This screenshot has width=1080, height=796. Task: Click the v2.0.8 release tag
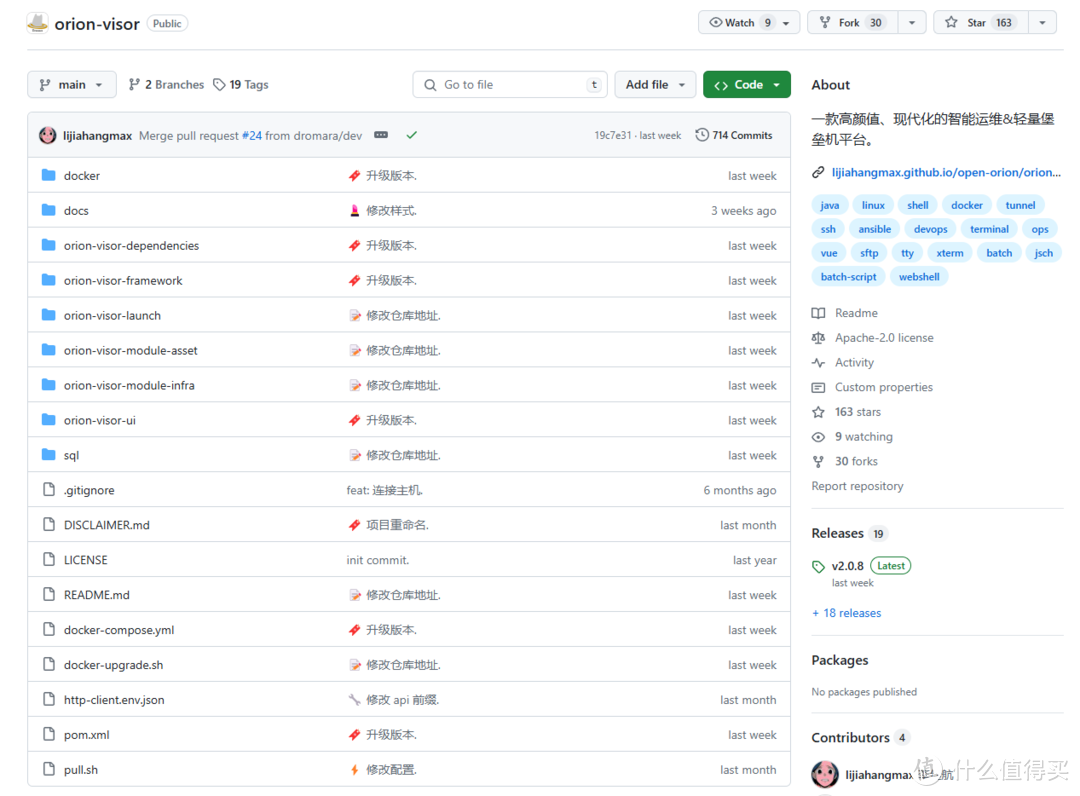click(x=847, y=566)
